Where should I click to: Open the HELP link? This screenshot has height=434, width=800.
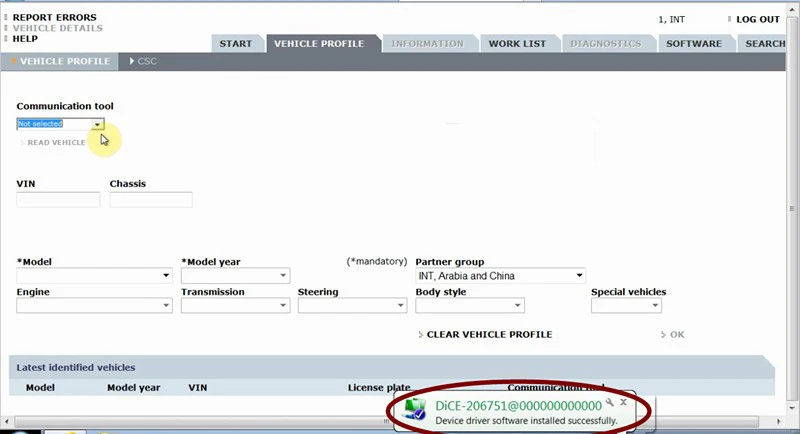pos(25,39)
